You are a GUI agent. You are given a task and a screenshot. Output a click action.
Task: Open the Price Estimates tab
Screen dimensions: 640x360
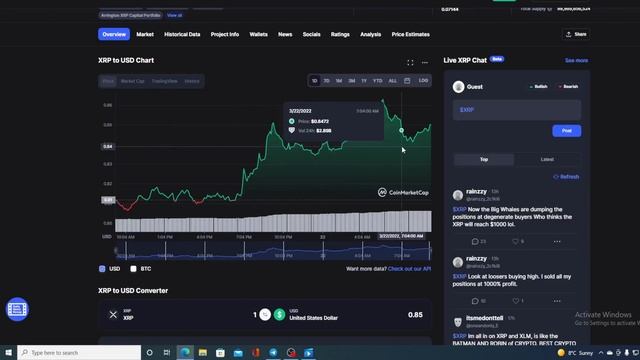[410, 34]
